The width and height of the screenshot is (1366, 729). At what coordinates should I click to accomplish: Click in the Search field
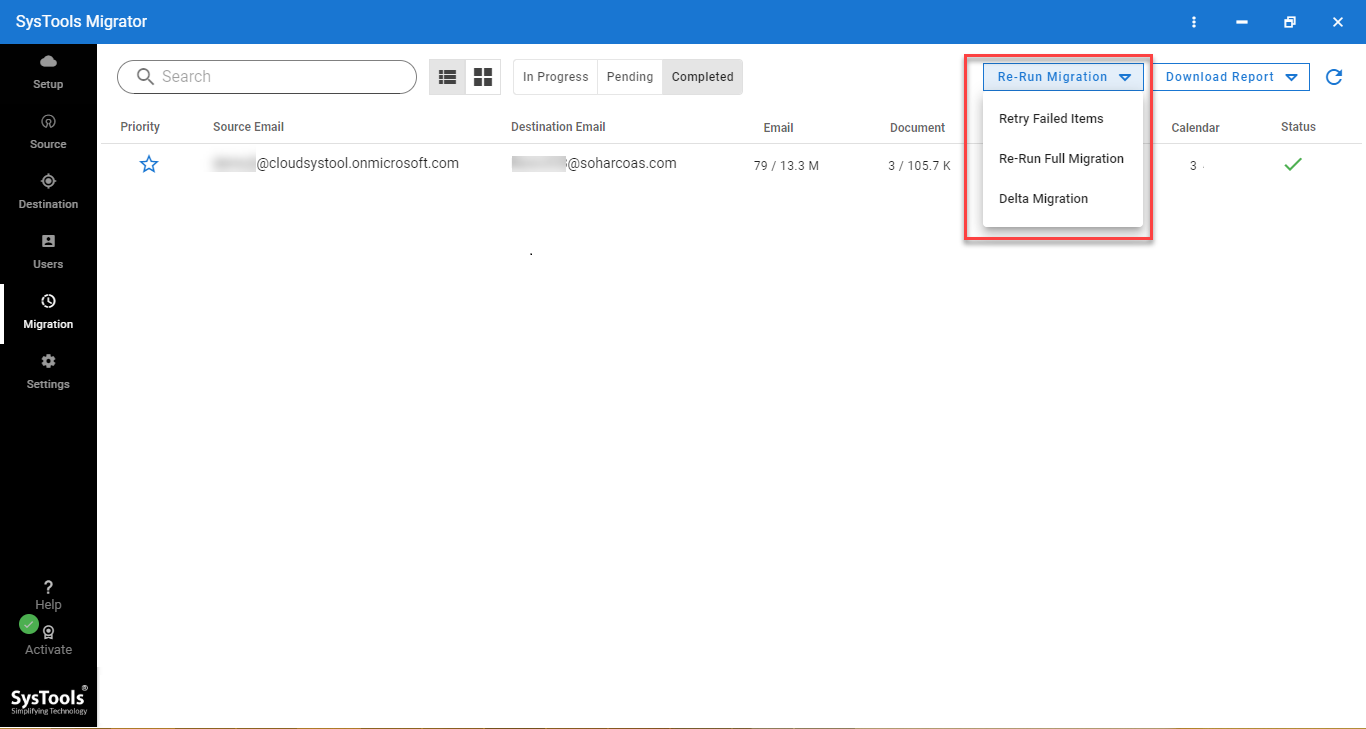[267, 77]
